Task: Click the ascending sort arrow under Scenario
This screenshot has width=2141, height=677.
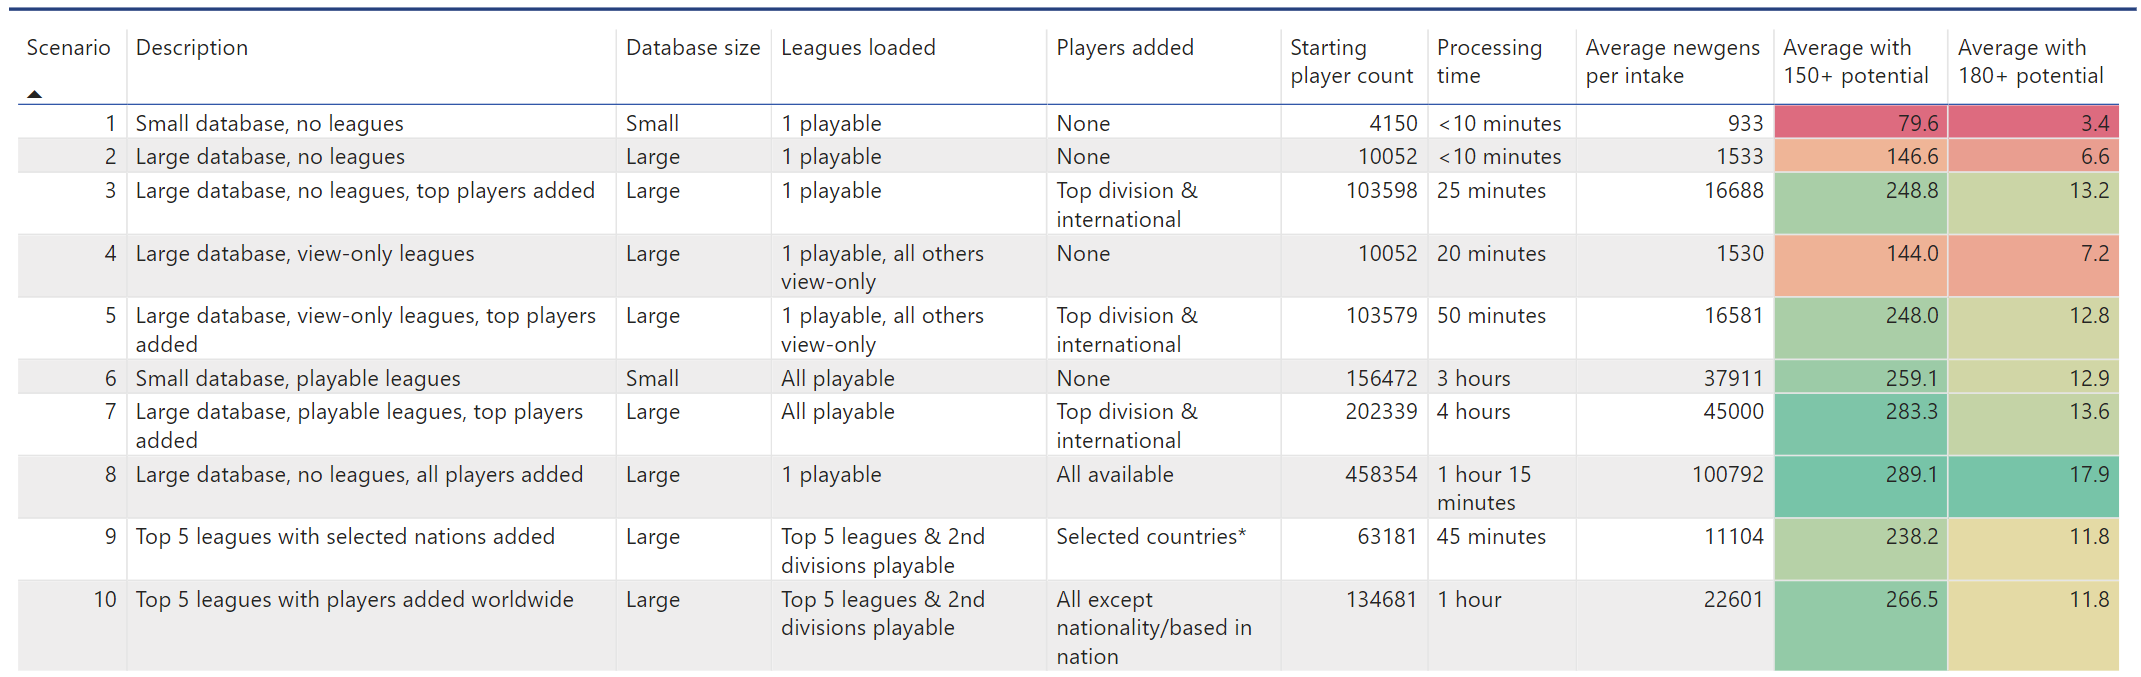Action: 35,94
